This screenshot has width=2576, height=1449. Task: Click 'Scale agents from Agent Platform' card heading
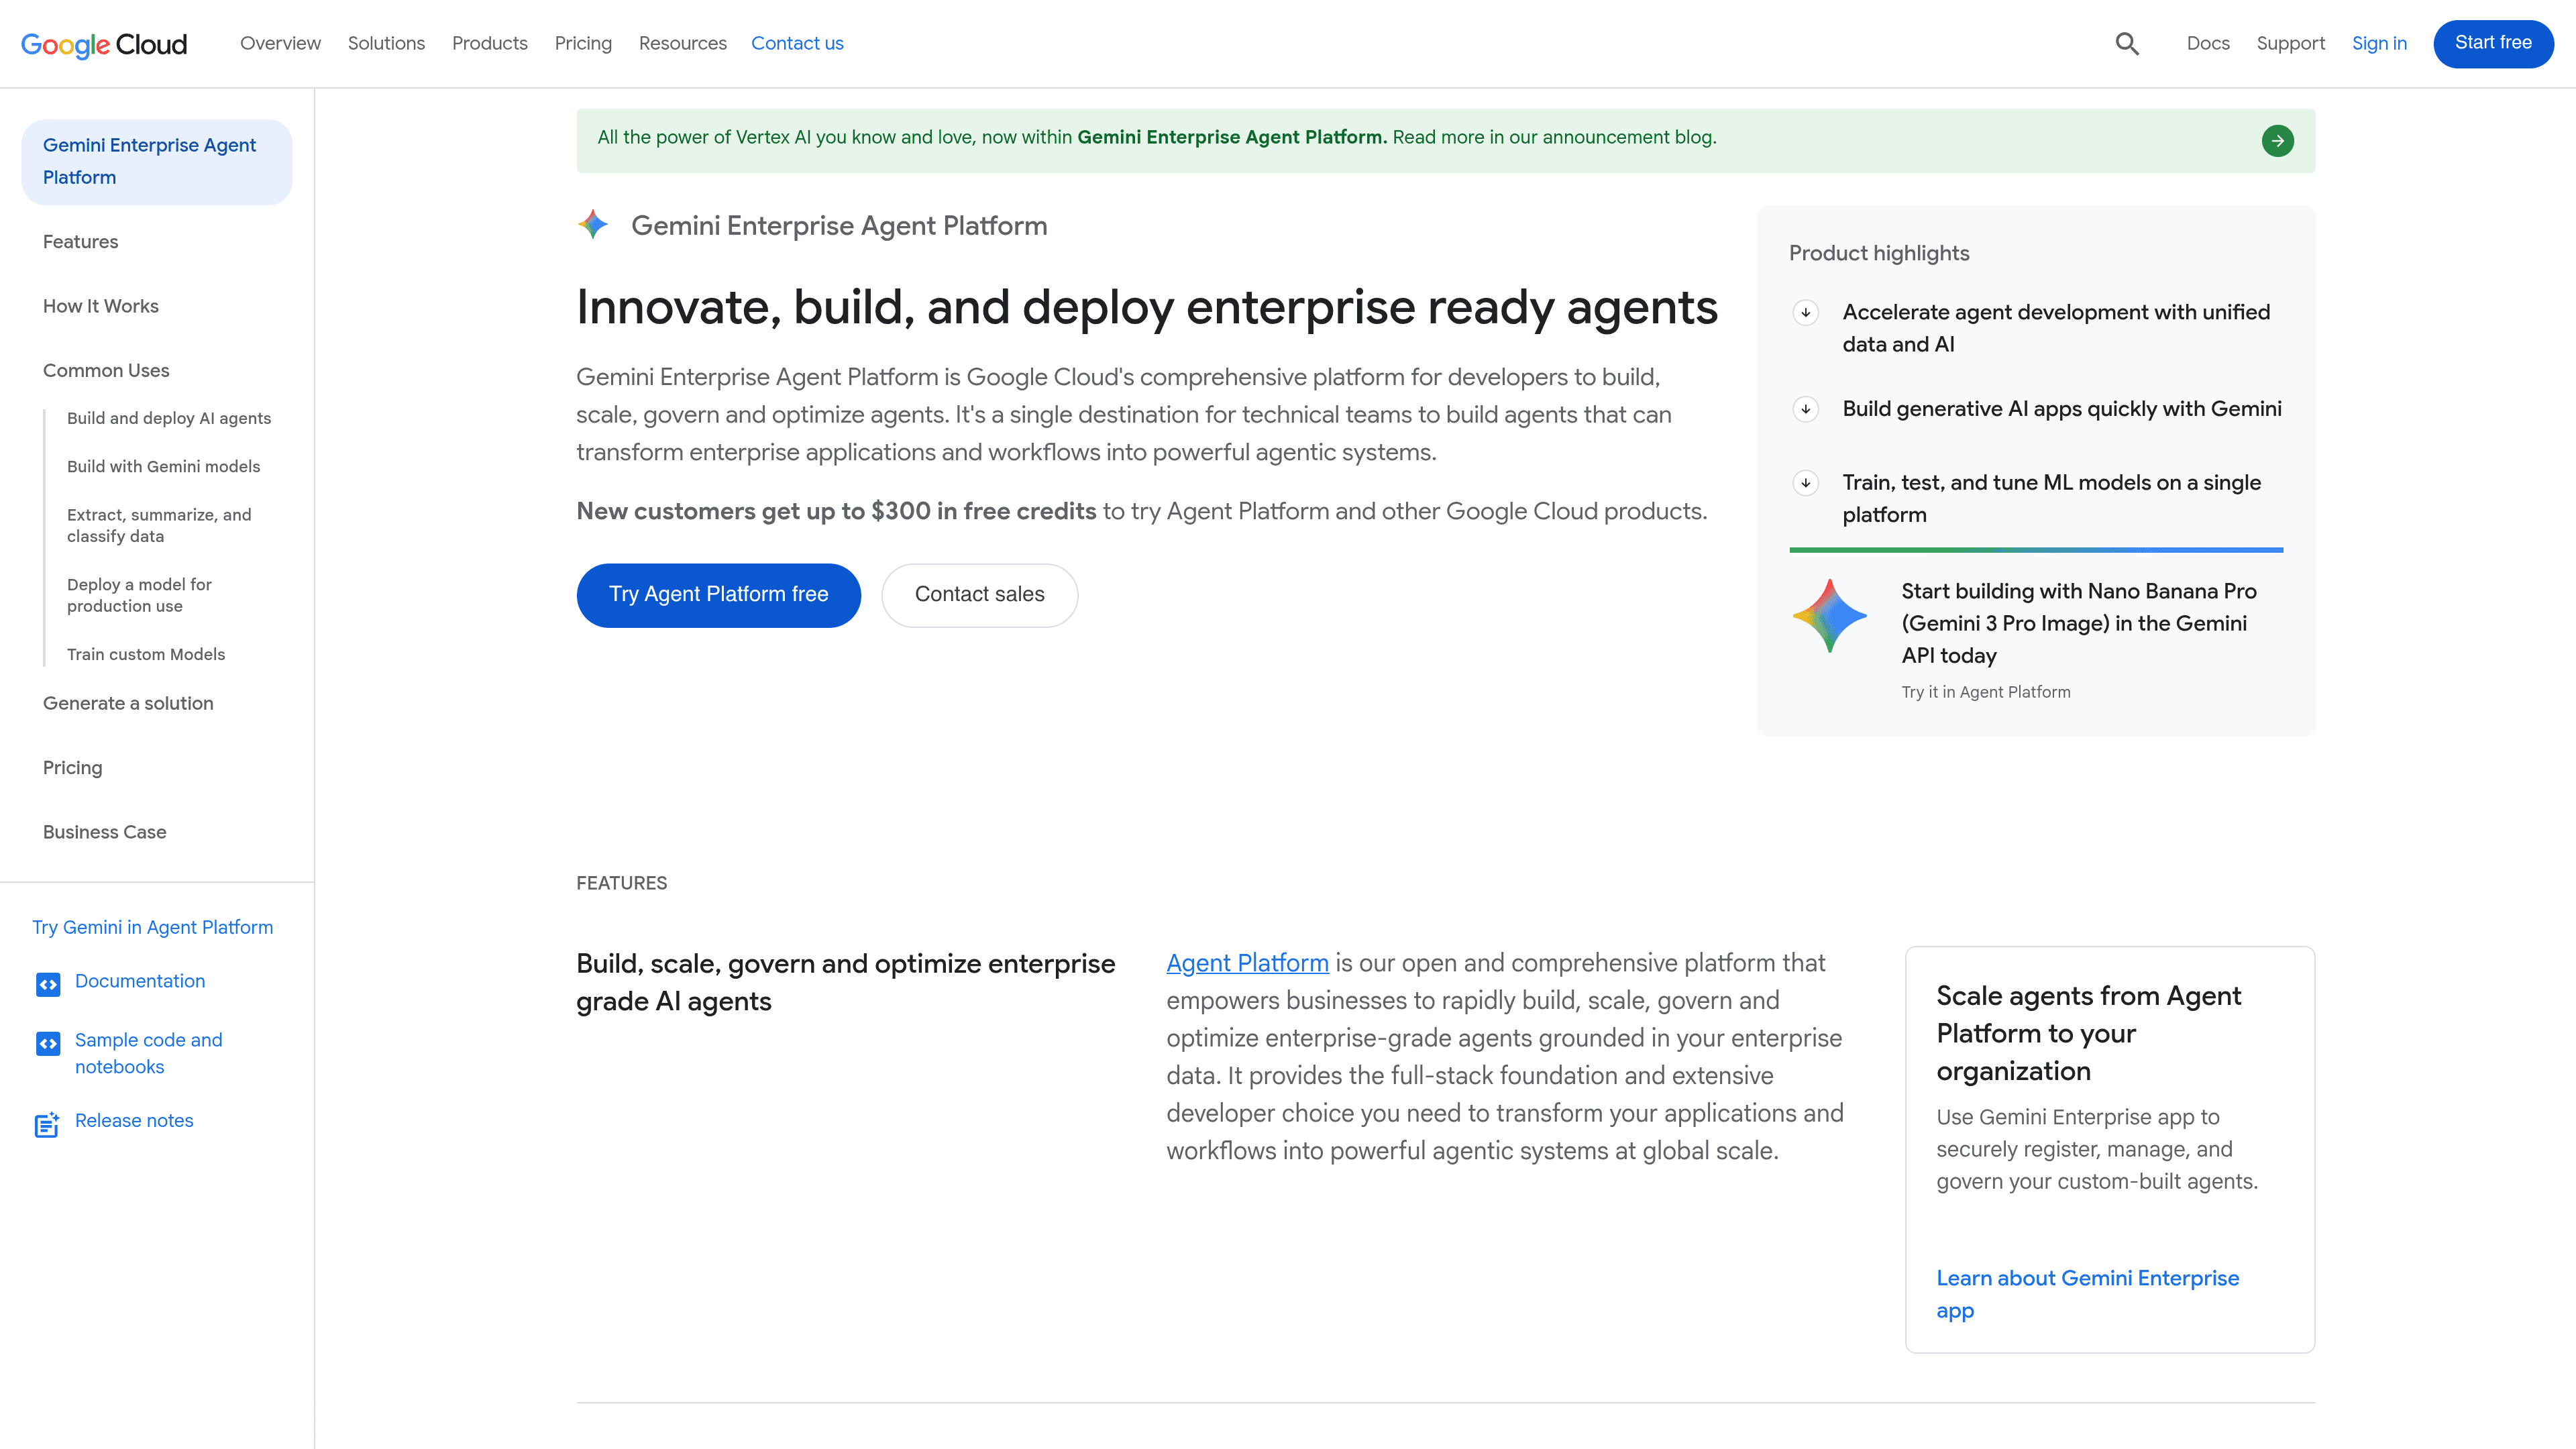point(2088,1033)
